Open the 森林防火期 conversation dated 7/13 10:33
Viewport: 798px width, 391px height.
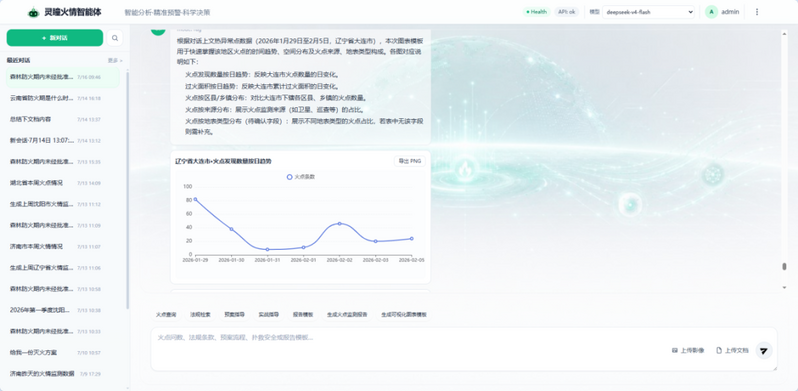tap(63, 331)
